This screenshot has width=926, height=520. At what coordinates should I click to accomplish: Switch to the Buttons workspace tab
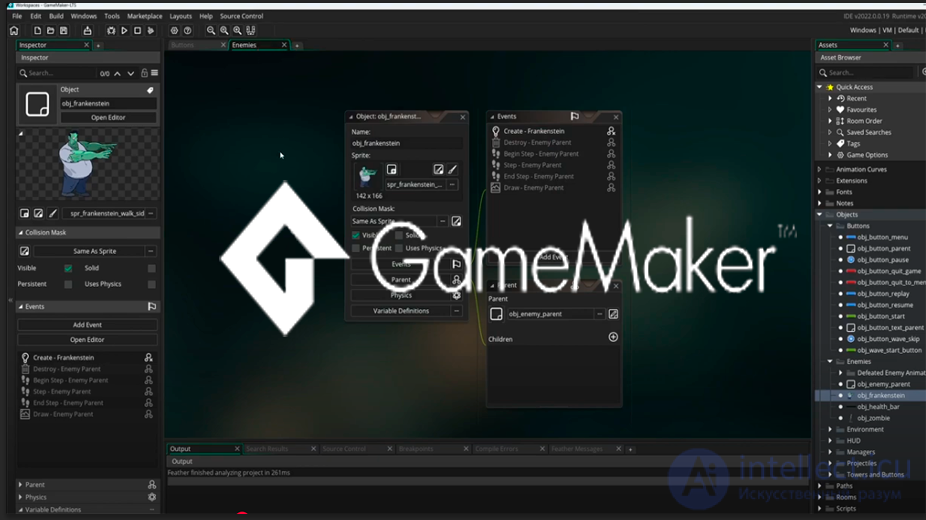(x=183, y=45)
